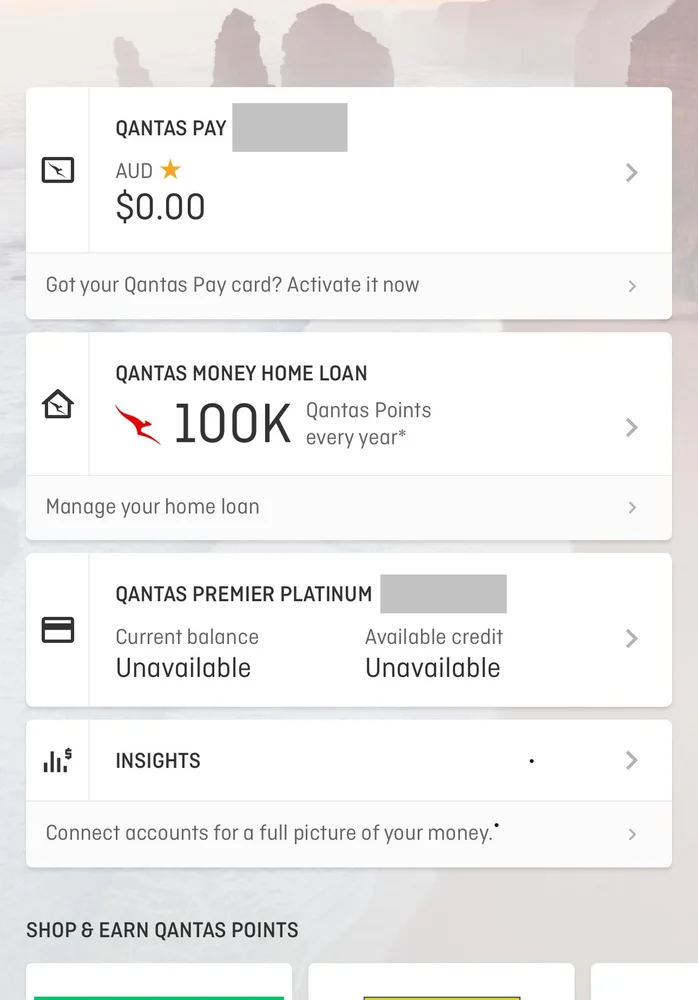
Task: Click the Qantas Pay card icon
Action: click(58, 171)
